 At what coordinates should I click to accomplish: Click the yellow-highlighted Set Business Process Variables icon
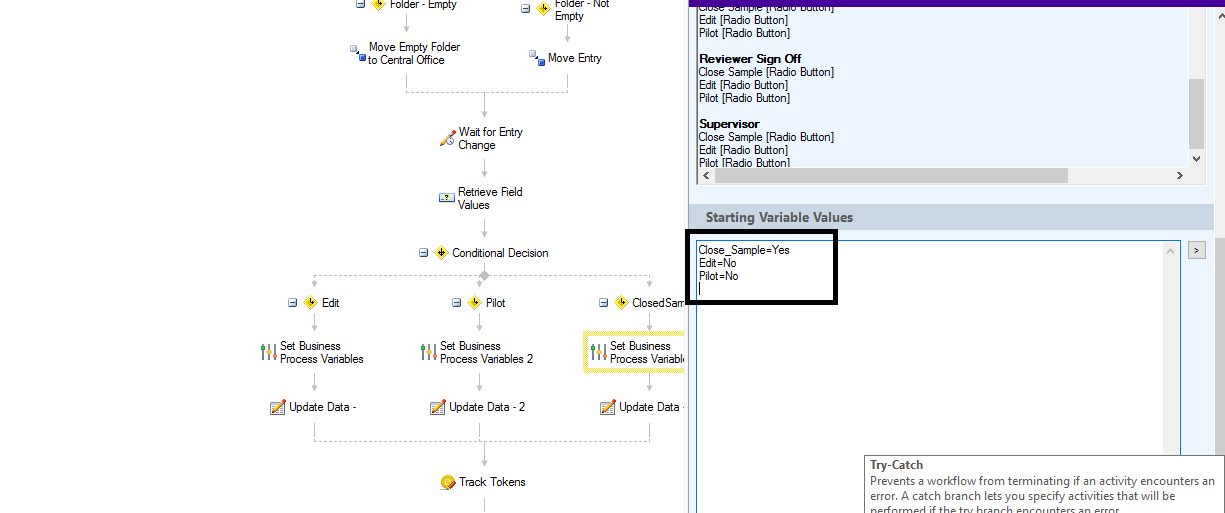tap(598, 352)
